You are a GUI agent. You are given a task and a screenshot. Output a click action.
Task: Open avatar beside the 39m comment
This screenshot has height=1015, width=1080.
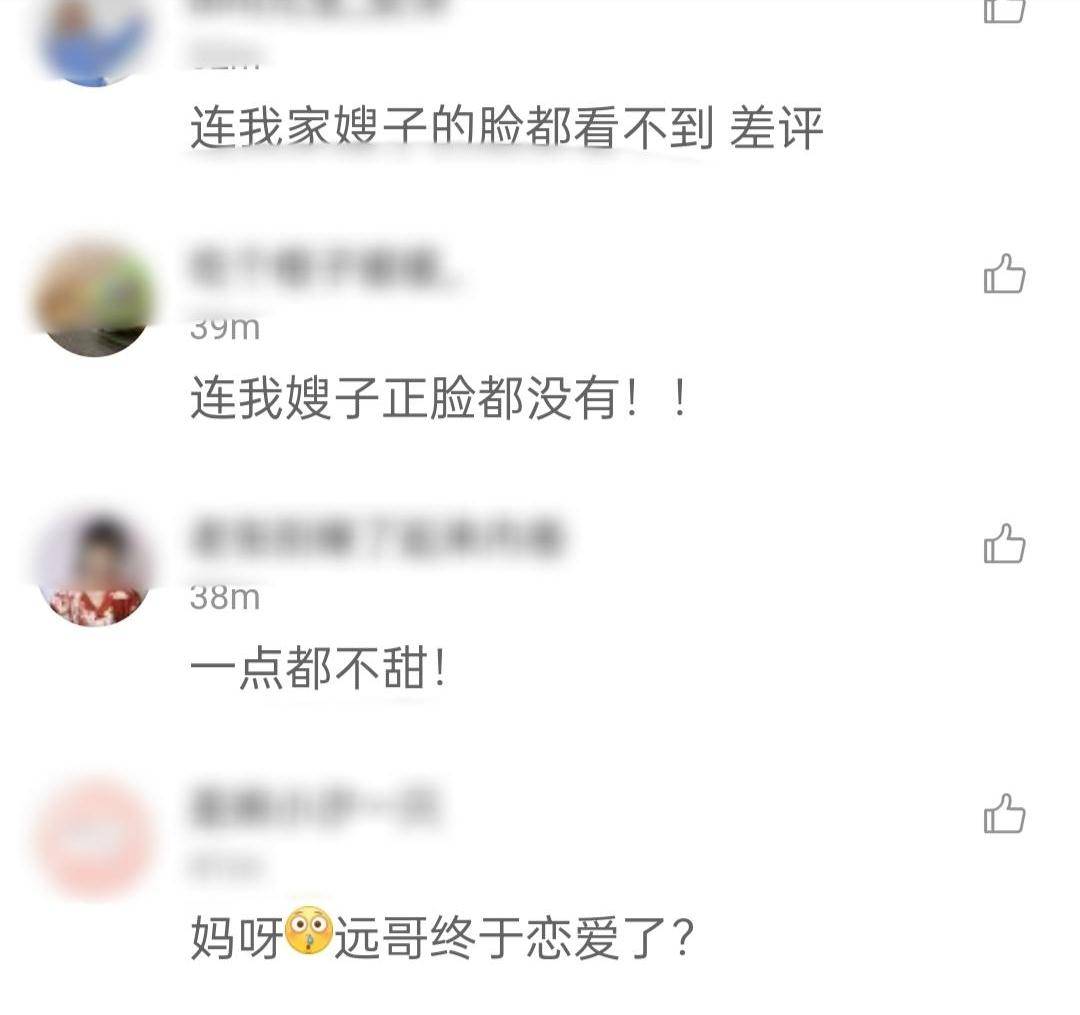94,300
